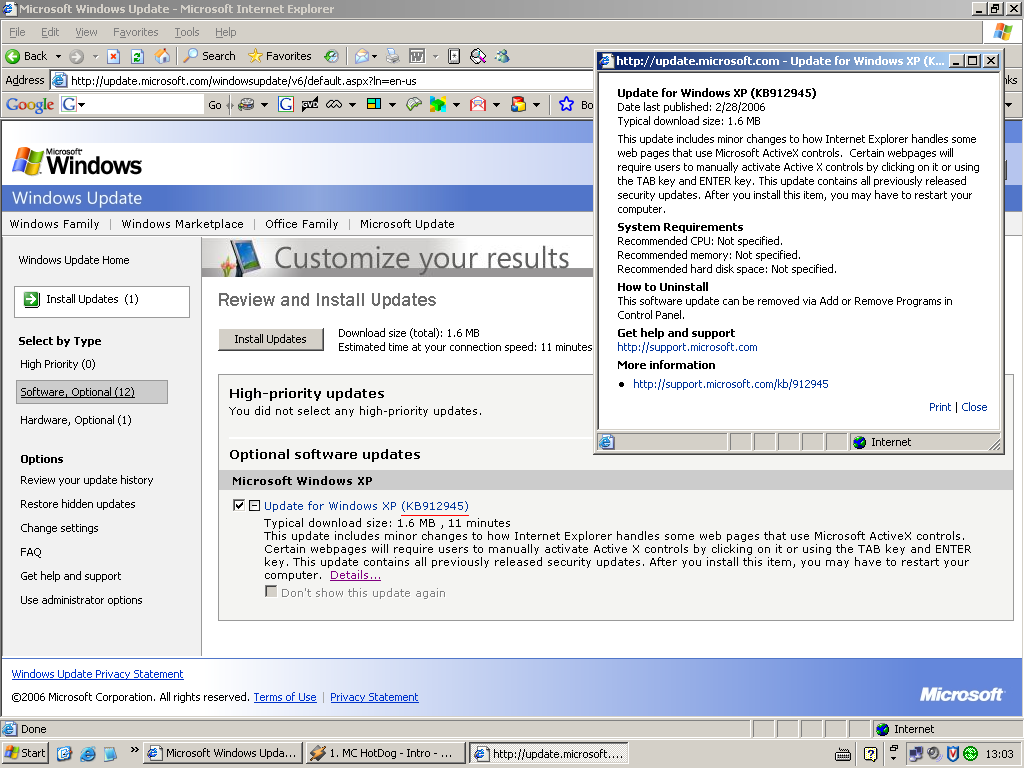
Task: Click the help question mark tray icon
Action: tap(870, 754)
